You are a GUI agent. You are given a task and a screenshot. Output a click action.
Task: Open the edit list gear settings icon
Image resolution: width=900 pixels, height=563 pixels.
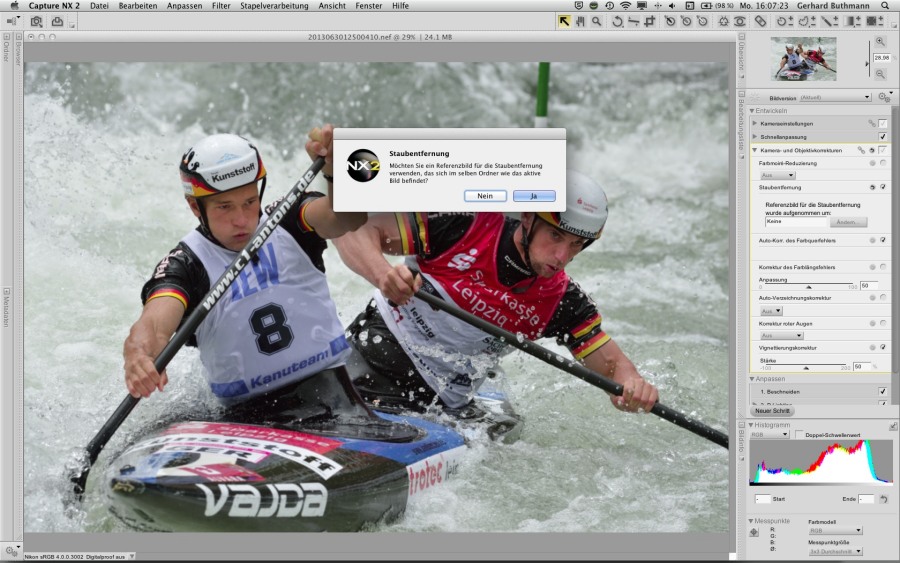[883, 98]
